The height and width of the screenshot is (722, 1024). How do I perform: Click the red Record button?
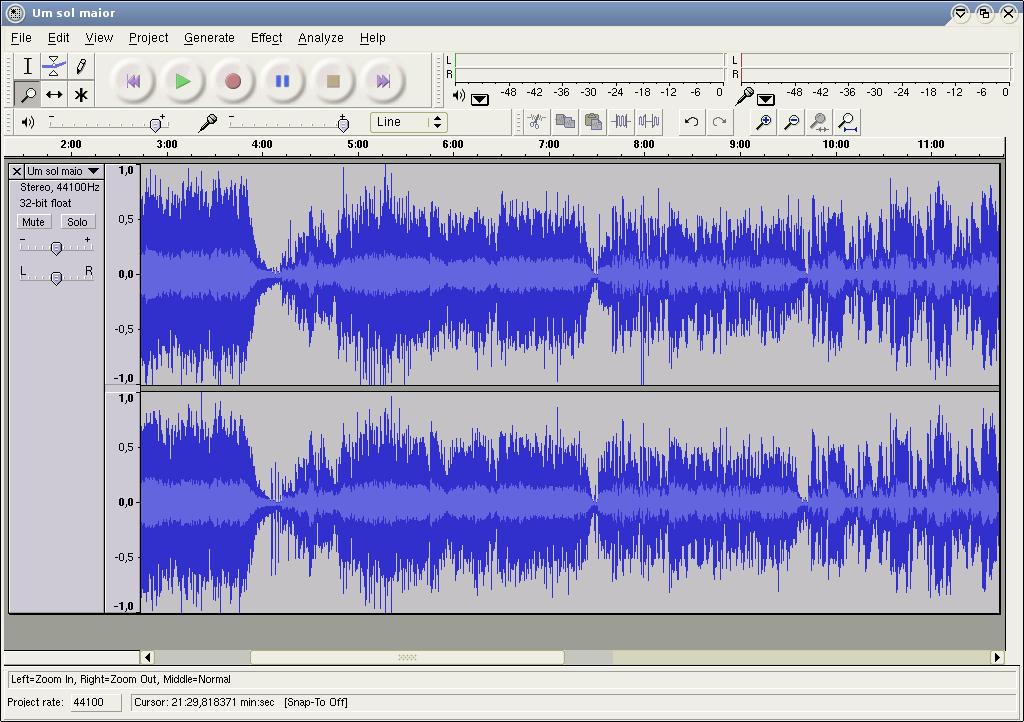pos(233,81)
